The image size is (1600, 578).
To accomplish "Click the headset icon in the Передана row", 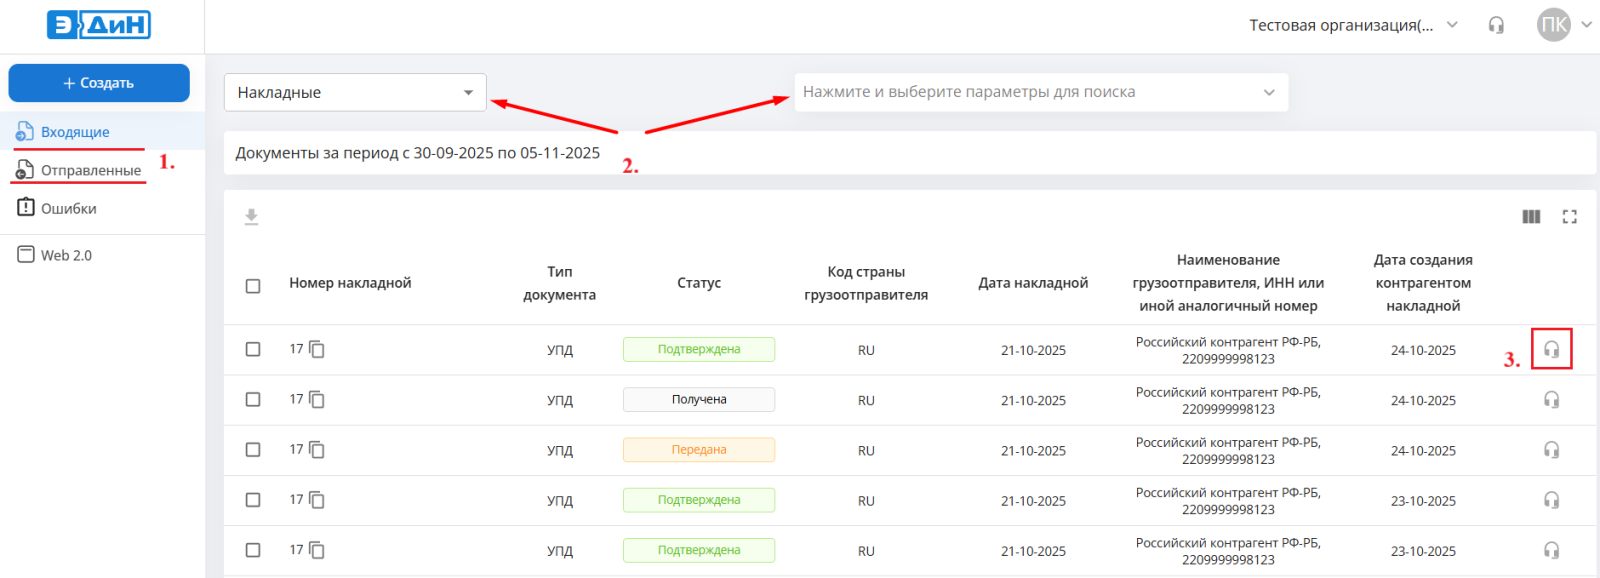I will (1551, 450).
